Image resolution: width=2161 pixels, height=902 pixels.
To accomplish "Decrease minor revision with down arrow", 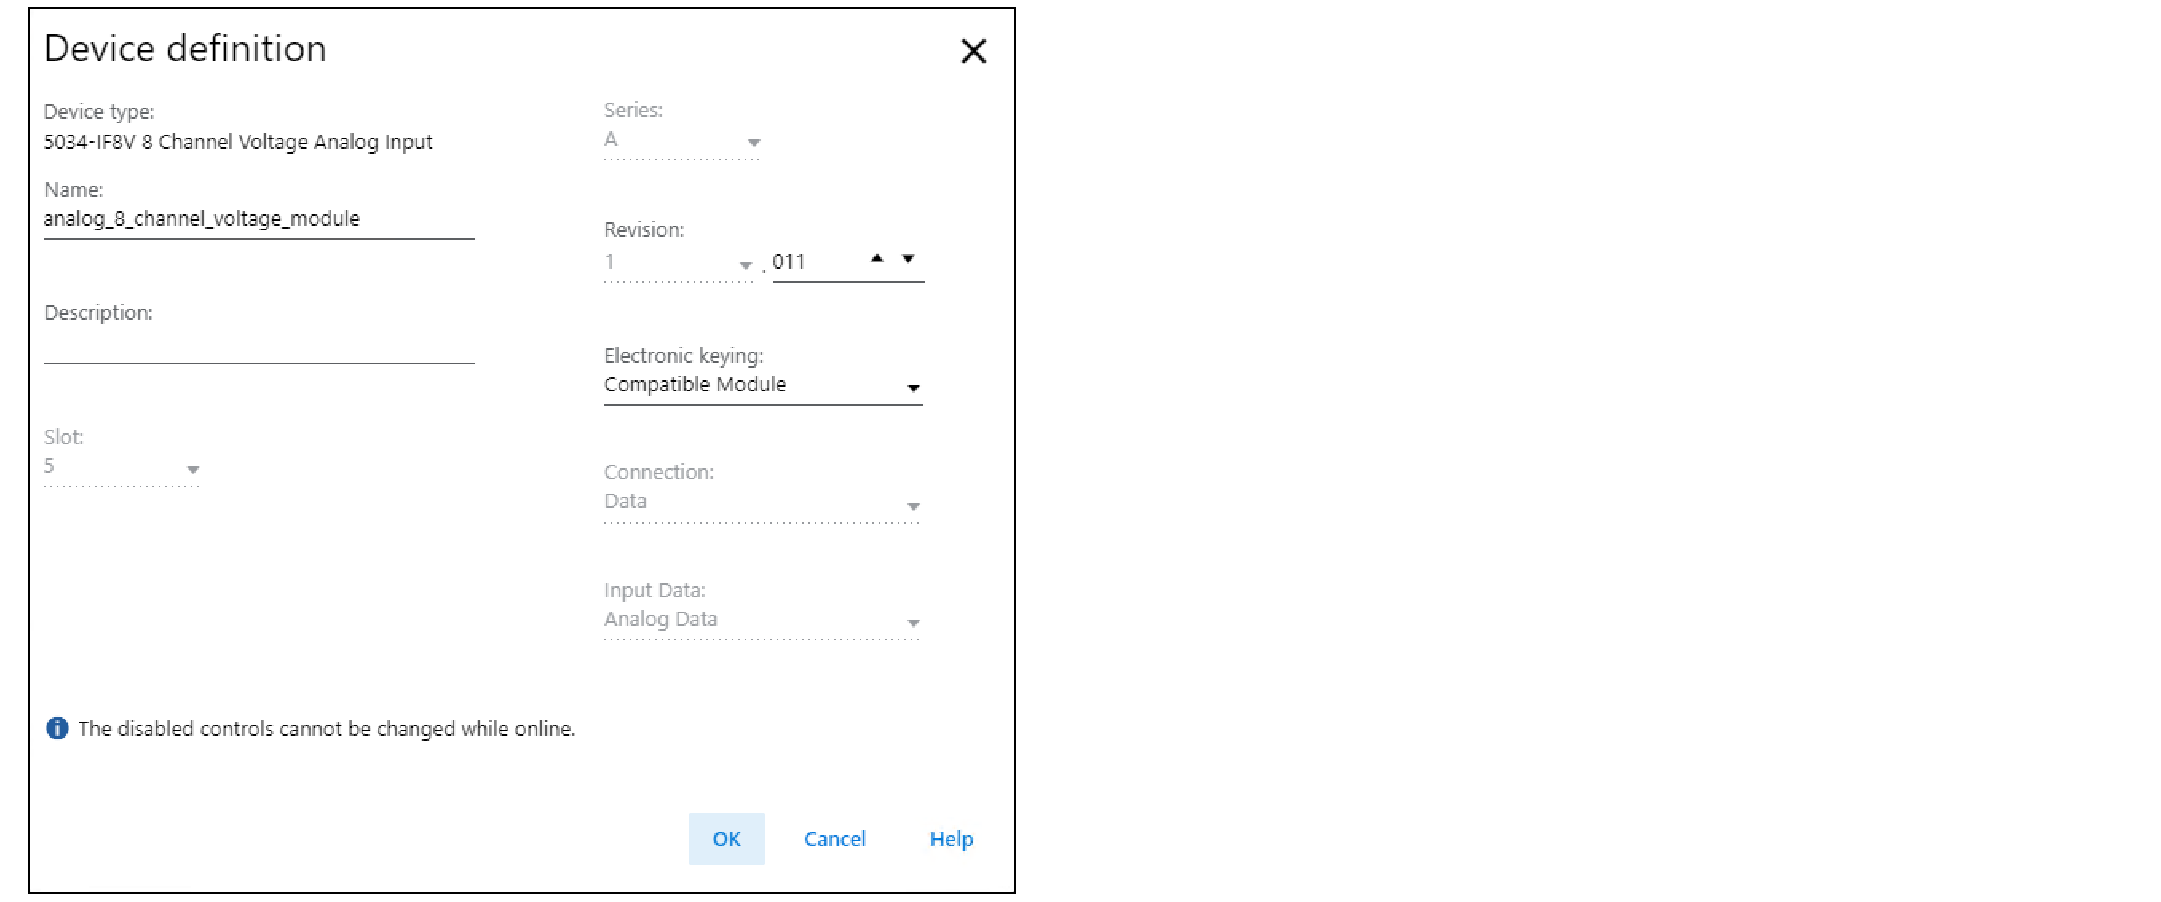I will click(908, 258).
